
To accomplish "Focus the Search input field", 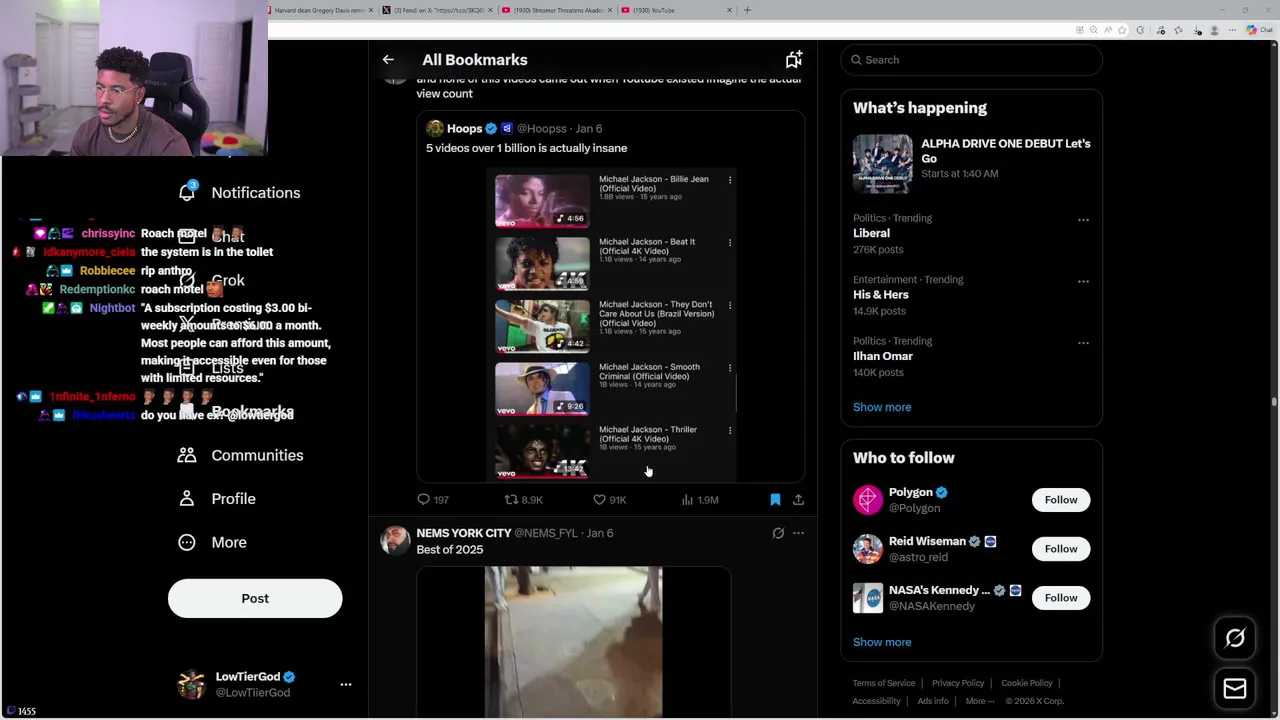I will [x=972, y=60].
